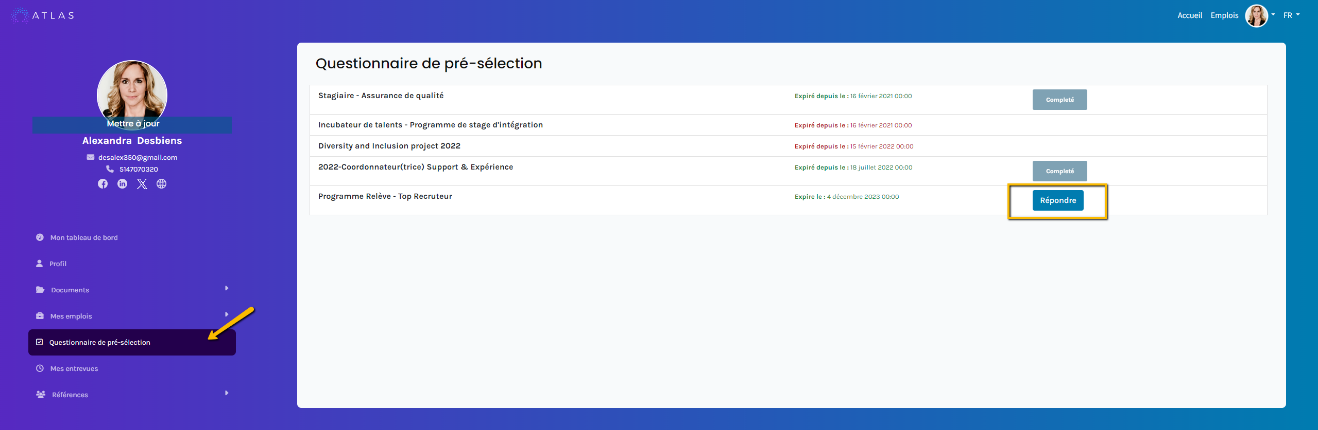Click Complété button for Stagiaire row
1318x430 pixels.
1059,100
